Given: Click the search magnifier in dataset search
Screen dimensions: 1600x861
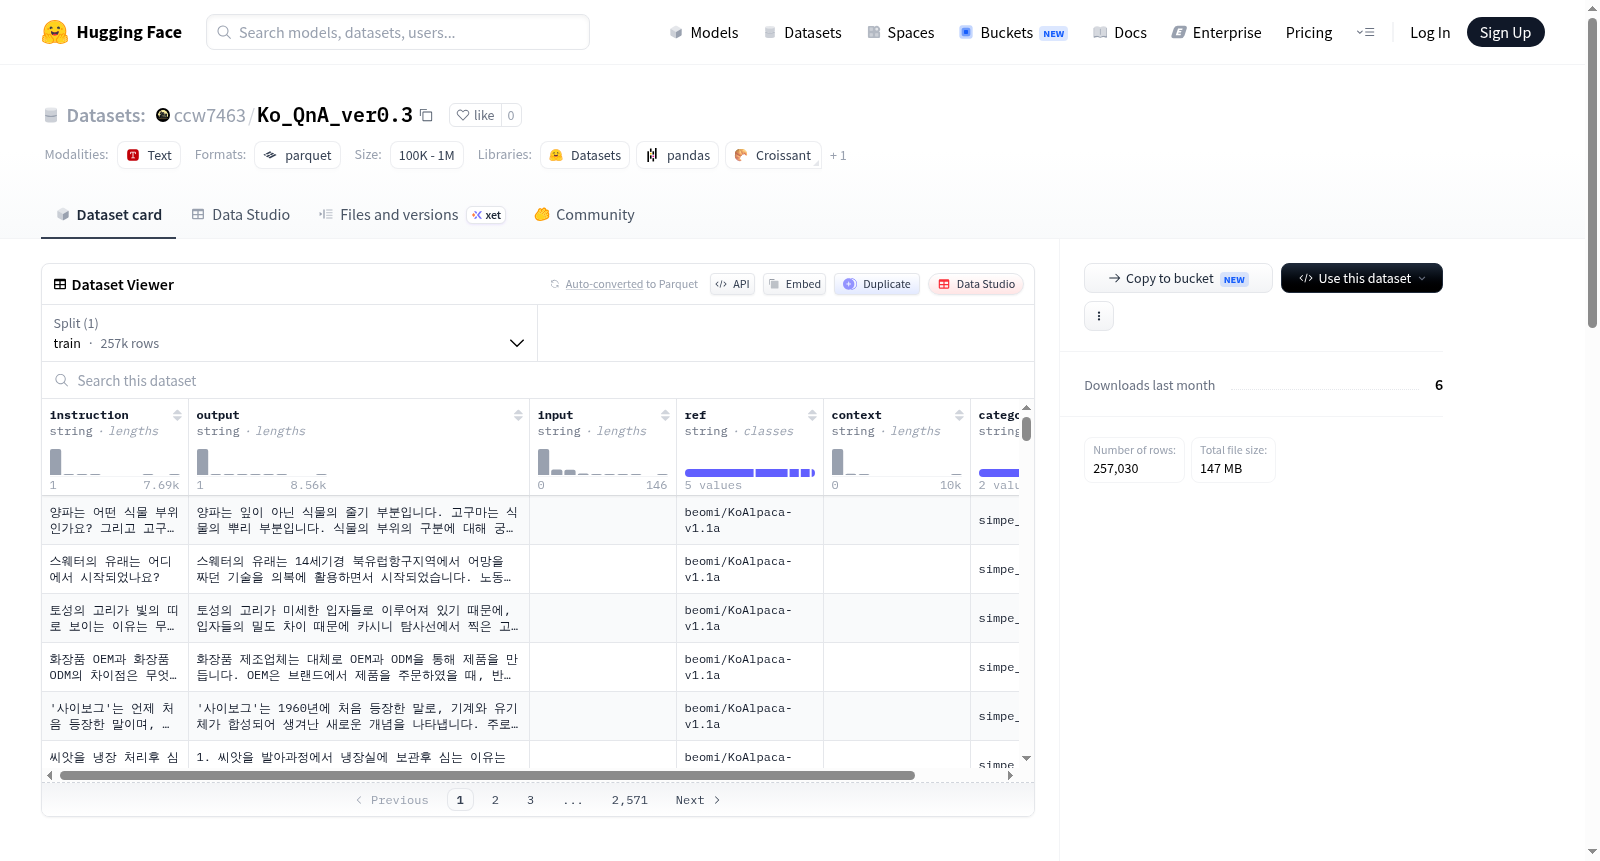Looking at the screenshot, I should click(x=62, y=380).
